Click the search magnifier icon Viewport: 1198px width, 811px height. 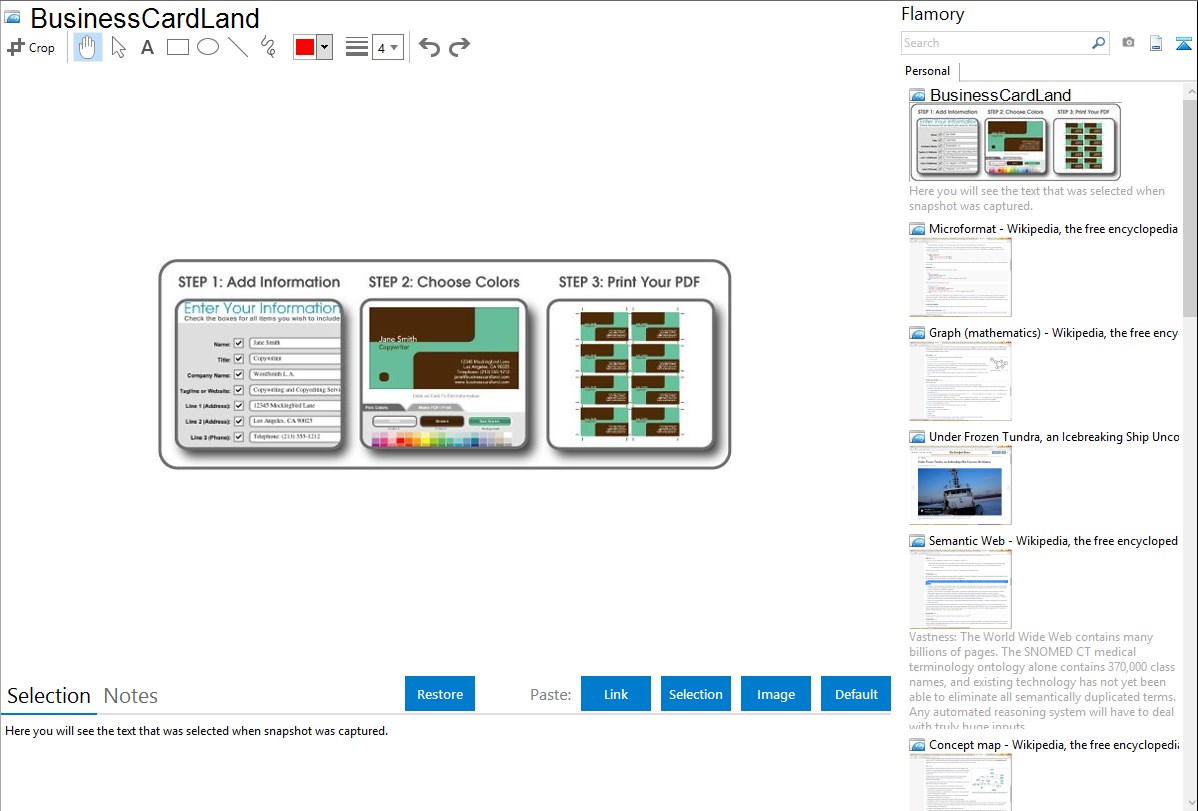click(x=1098, y=43)
